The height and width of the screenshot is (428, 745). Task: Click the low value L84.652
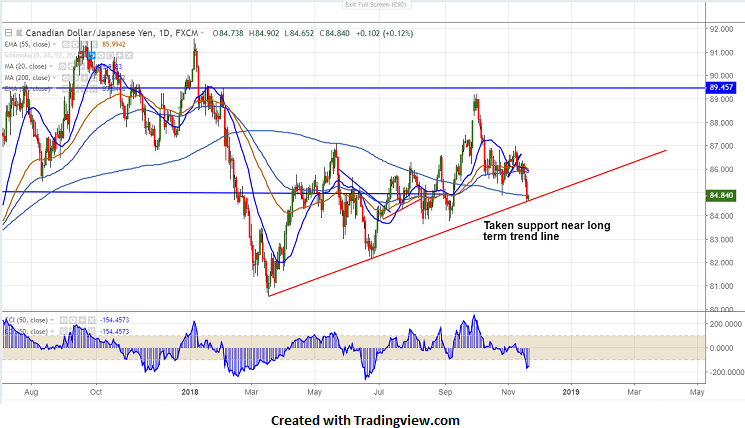click(x=299, y=33)
